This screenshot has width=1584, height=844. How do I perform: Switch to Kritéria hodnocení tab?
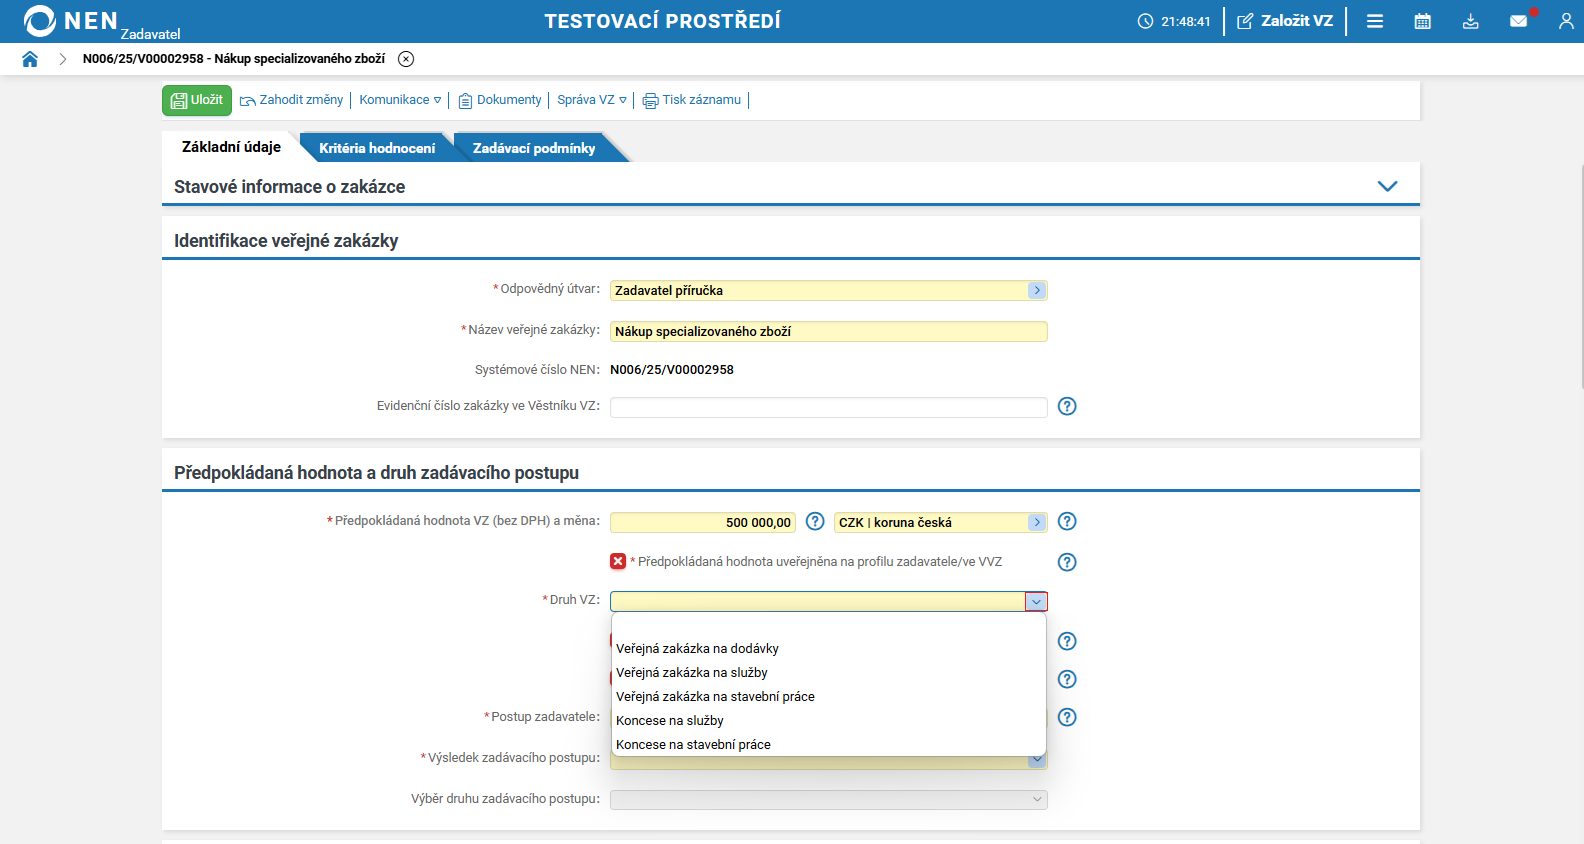tap(377, 148)
